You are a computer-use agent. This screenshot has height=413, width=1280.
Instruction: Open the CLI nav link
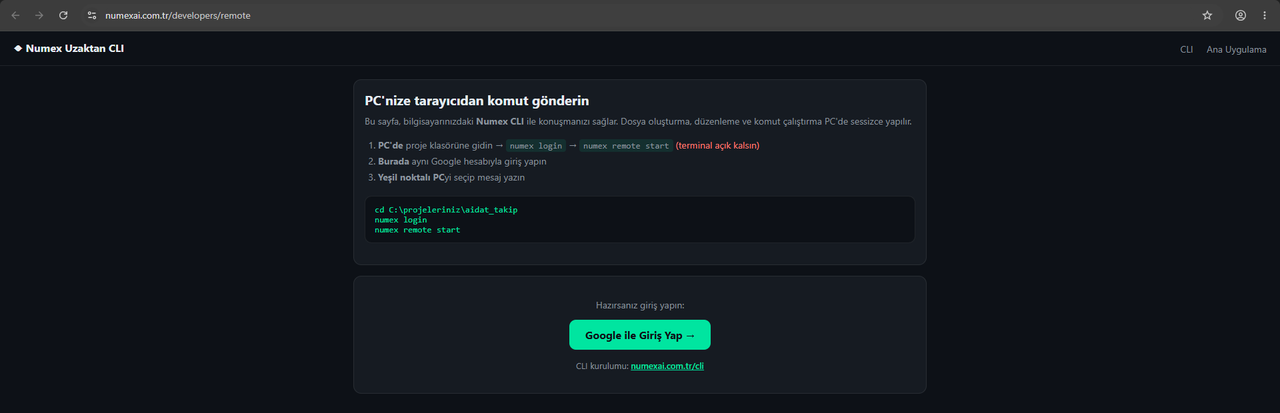pyautogui.click(x=1187, y=49)
